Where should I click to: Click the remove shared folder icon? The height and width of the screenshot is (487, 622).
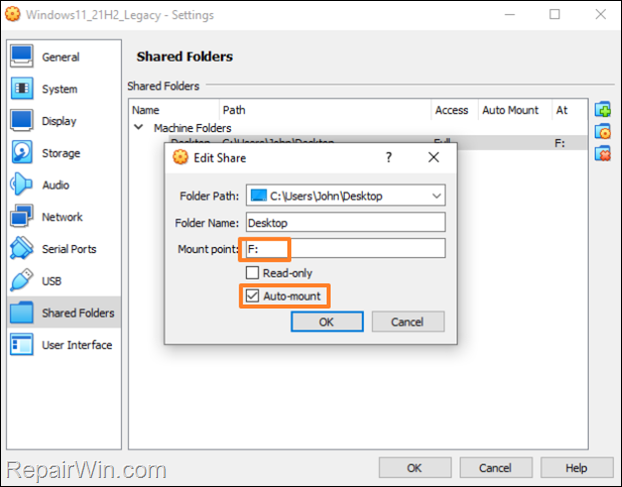pyautogui.click(x=603, y=153)
